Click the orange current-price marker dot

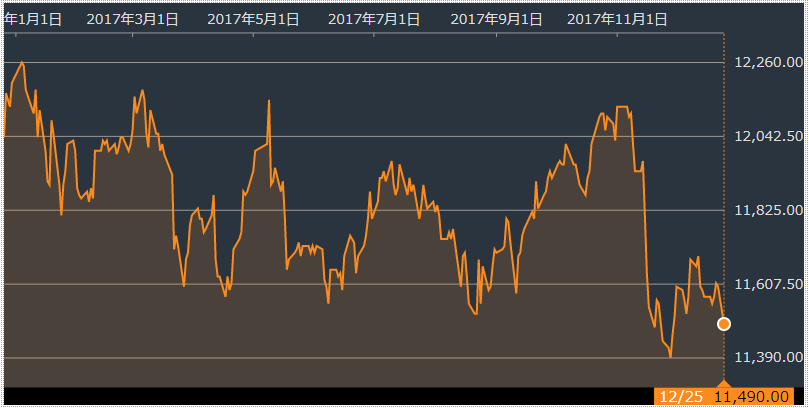click(x=724, y=324)
